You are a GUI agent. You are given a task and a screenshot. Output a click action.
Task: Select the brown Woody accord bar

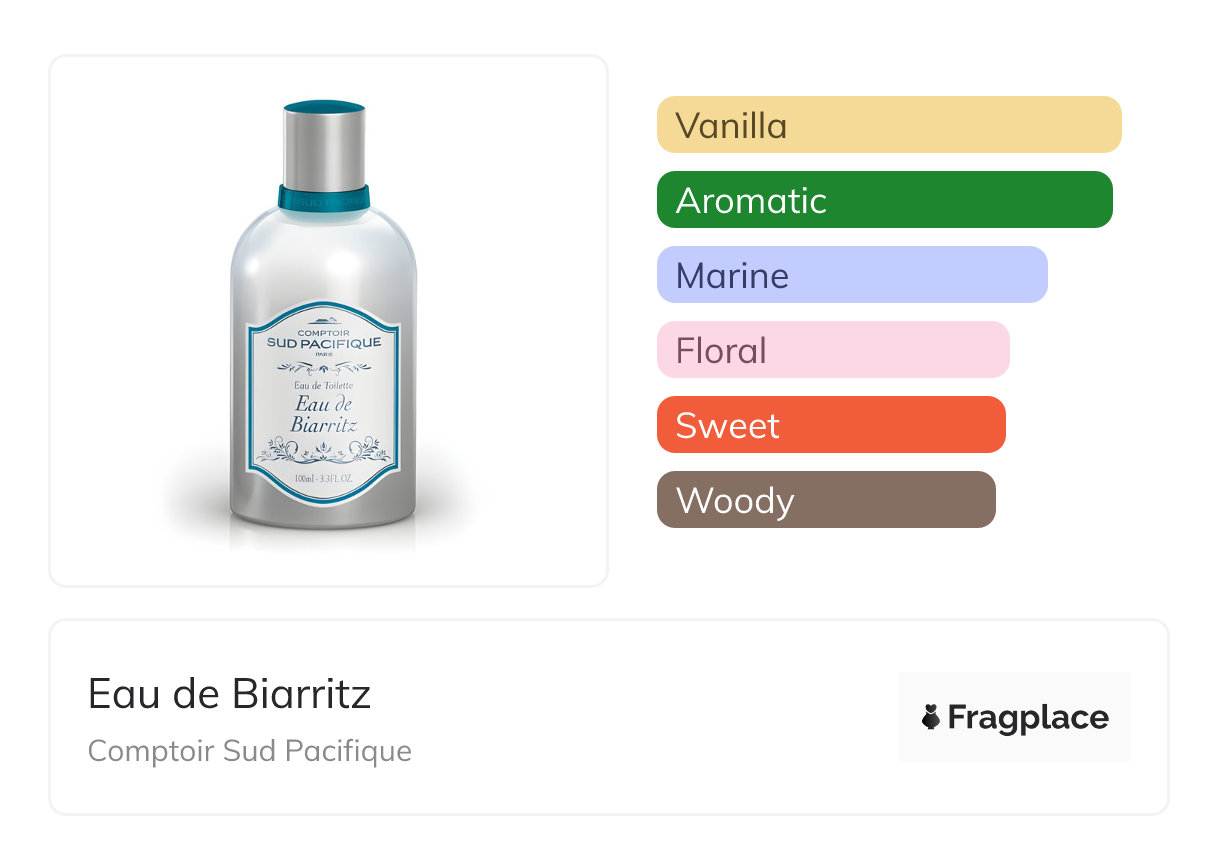click(x=825, y=500)
